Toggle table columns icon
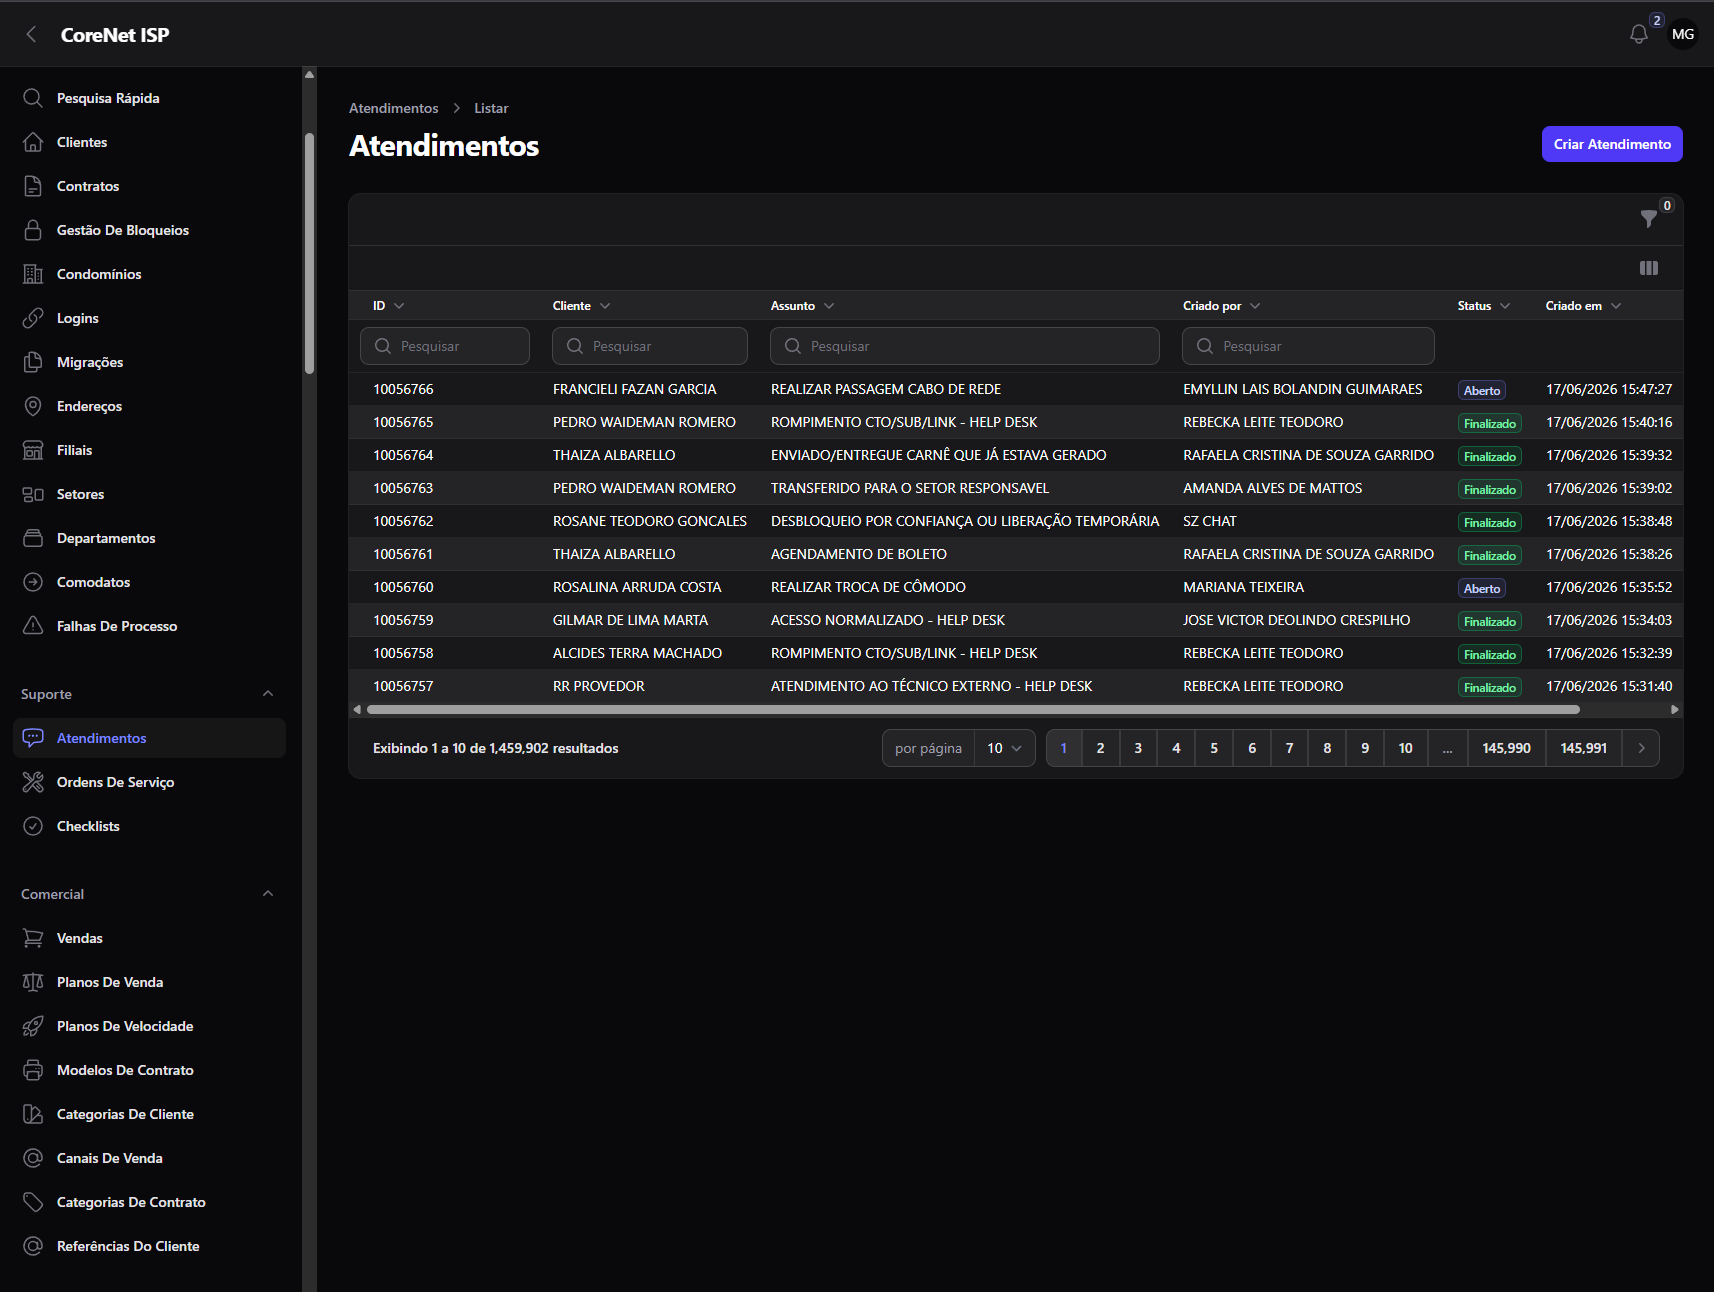This screenshot has height=1292, width=1714. [x=1649, y=268]
